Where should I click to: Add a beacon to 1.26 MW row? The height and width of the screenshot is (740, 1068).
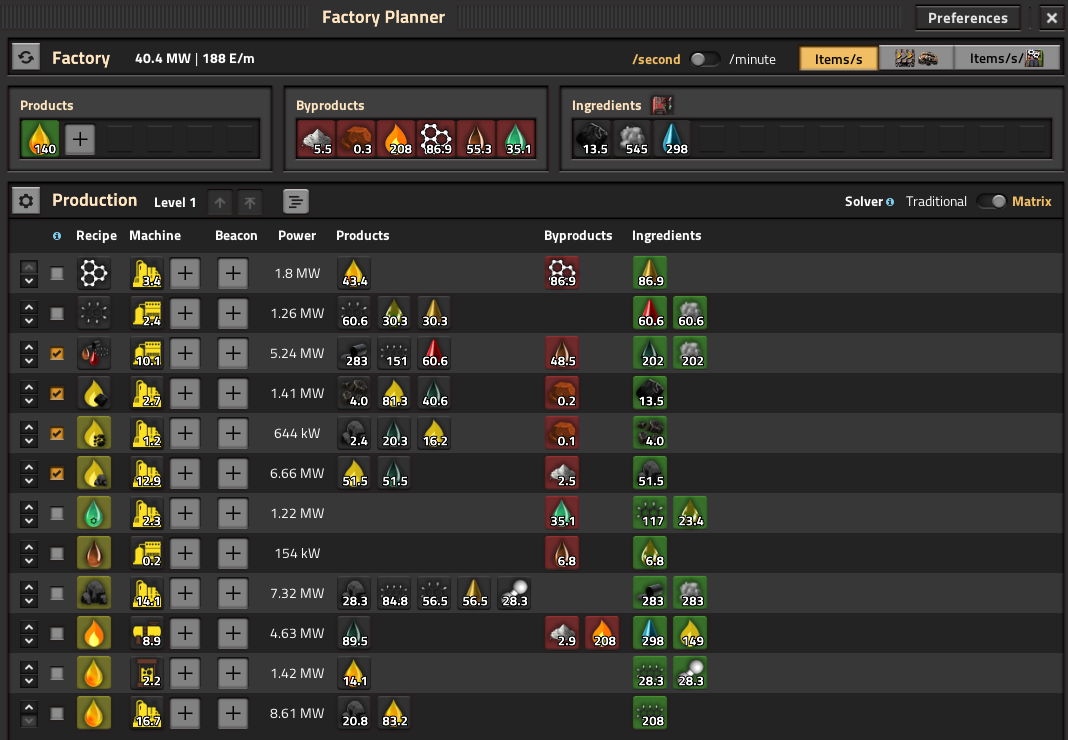[x=233, y=313]
